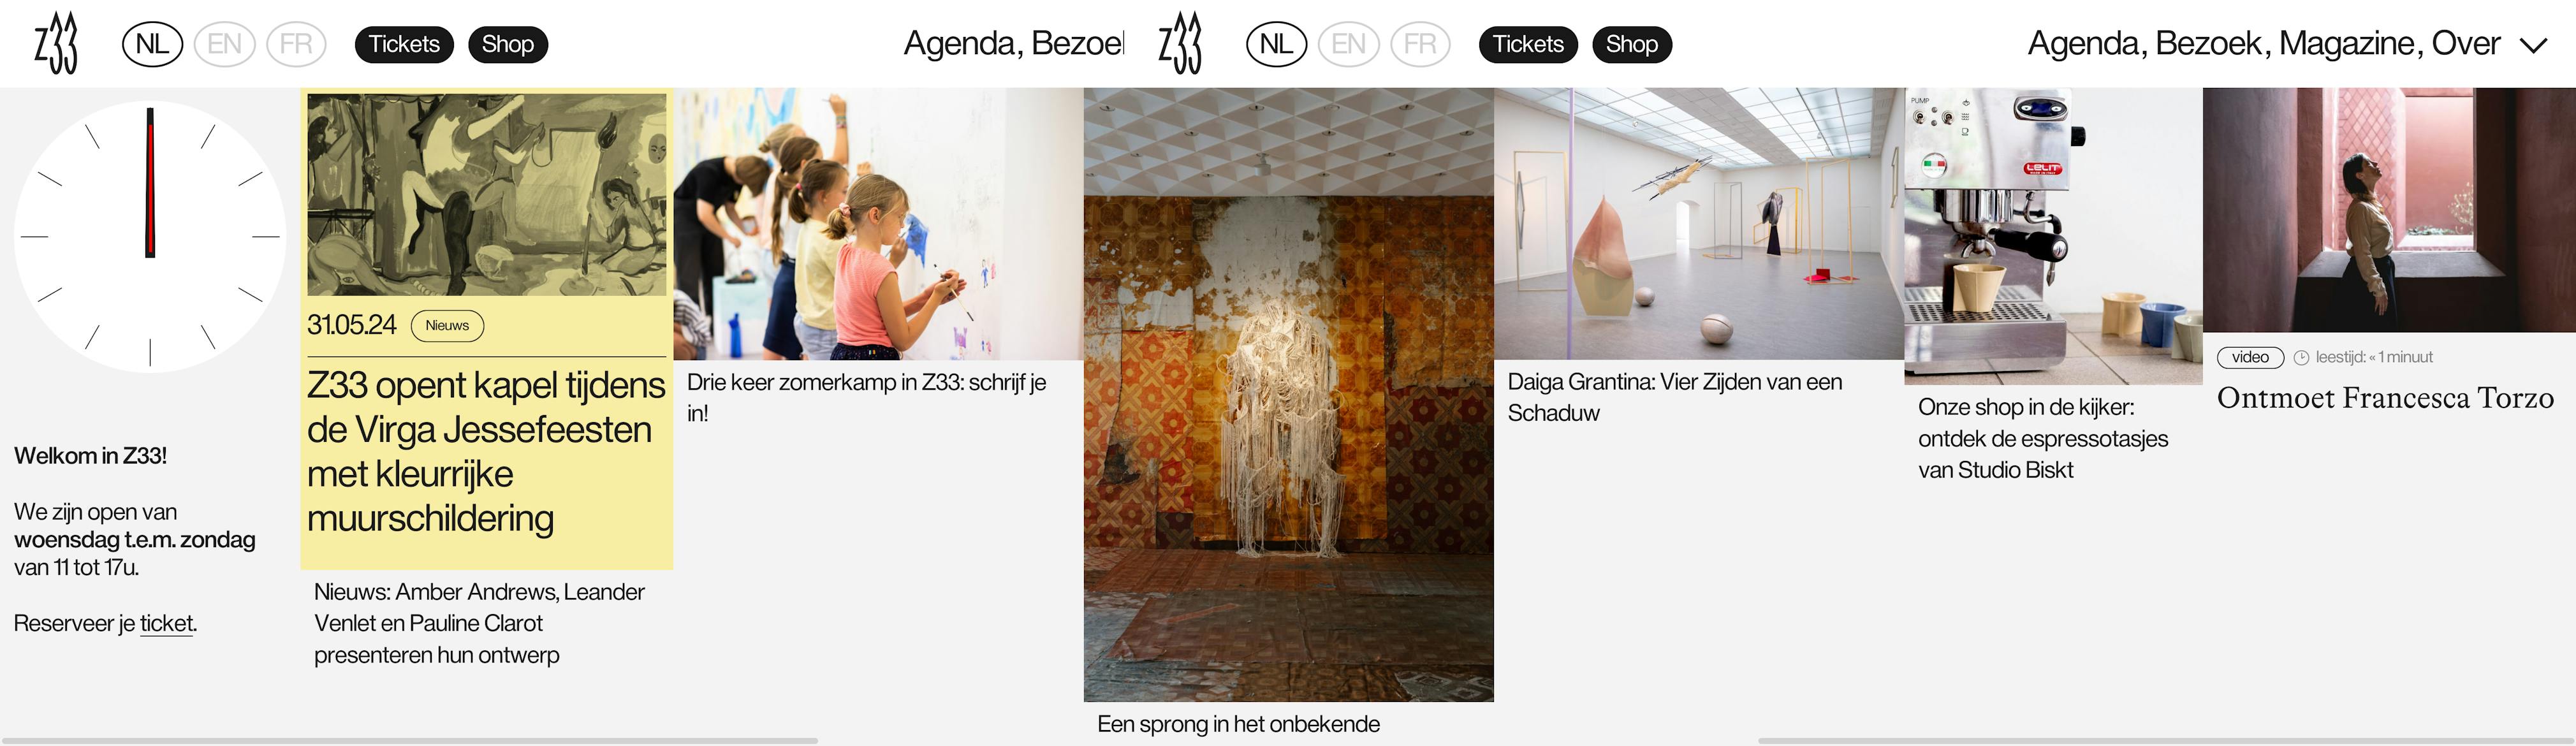Screen dimensions: 2576x746
Task: Expand the Agenda, Bezoek, Magazine, Over menu chevron
Action: pyautogui.click(x=2533, y=45)
